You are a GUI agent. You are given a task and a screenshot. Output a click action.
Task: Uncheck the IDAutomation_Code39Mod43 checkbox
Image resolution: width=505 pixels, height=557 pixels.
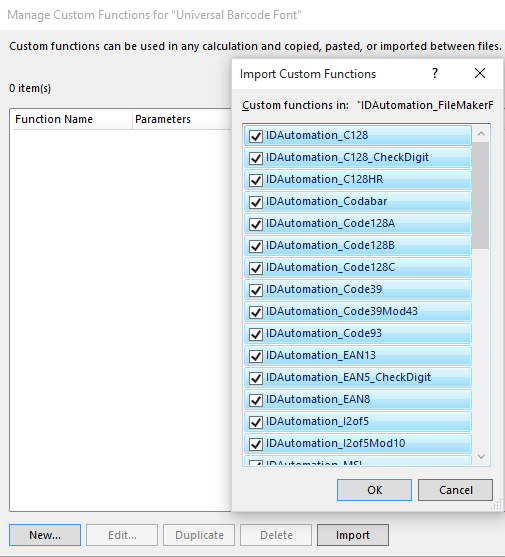pyautogui.click(x=256, y=312)
